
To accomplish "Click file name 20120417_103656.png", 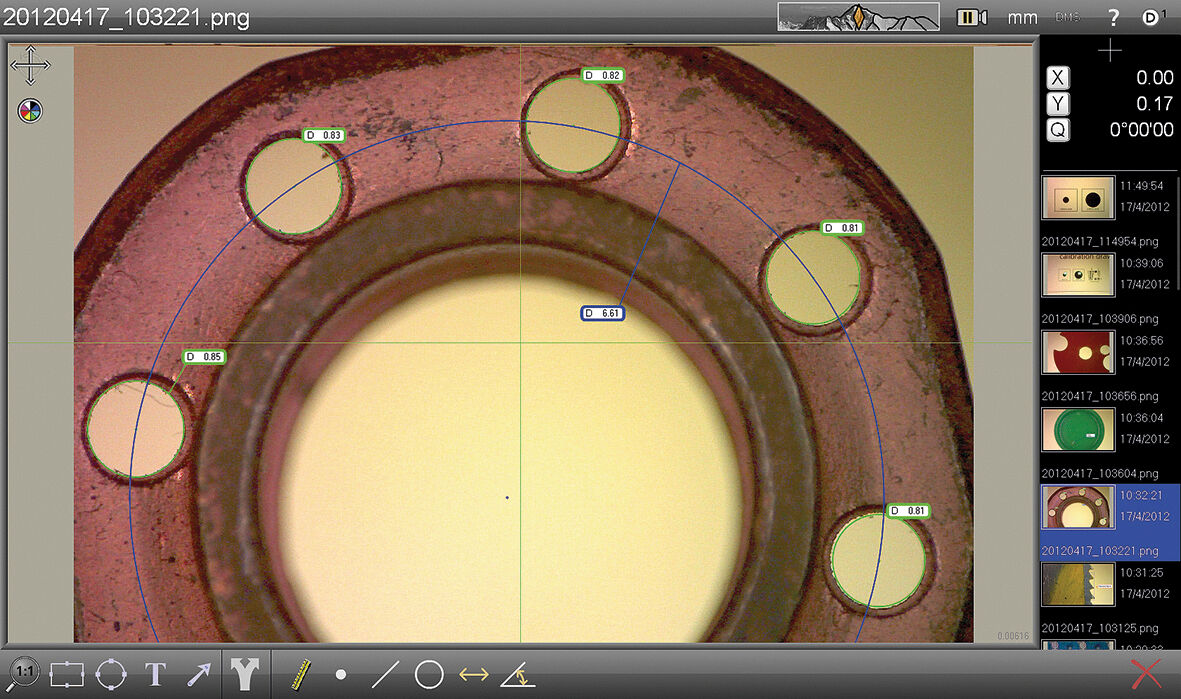I will pos(1100,396).
